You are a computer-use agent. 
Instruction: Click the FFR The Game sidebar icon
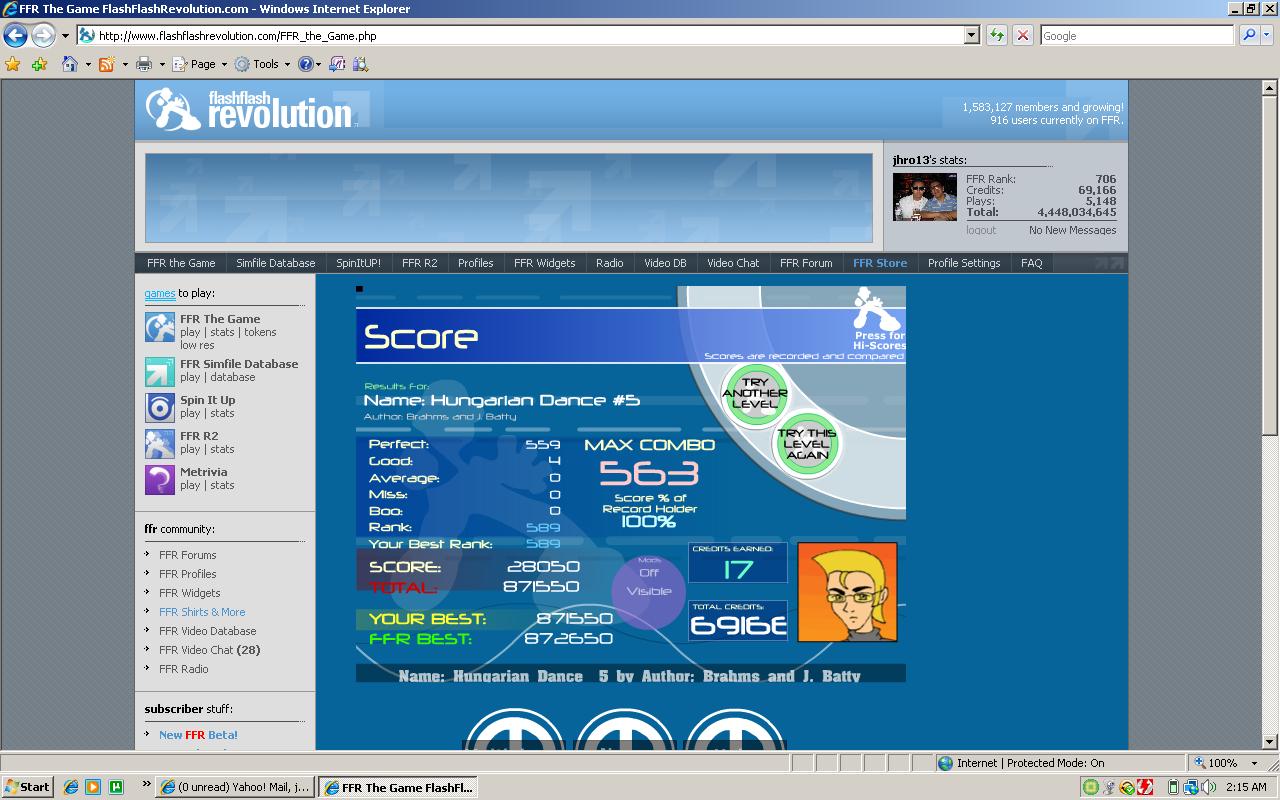tap(160, 327)
